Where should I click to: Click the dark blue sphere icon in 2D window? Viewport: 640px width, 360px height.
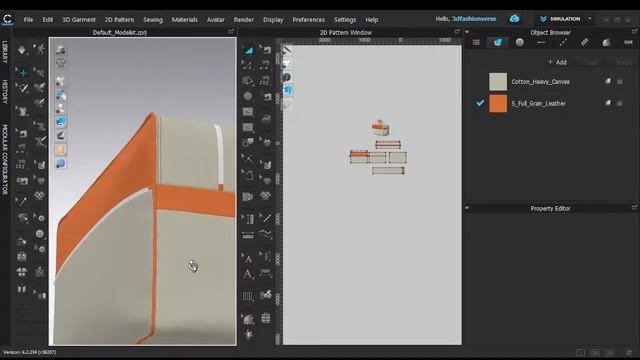[287, 77]
